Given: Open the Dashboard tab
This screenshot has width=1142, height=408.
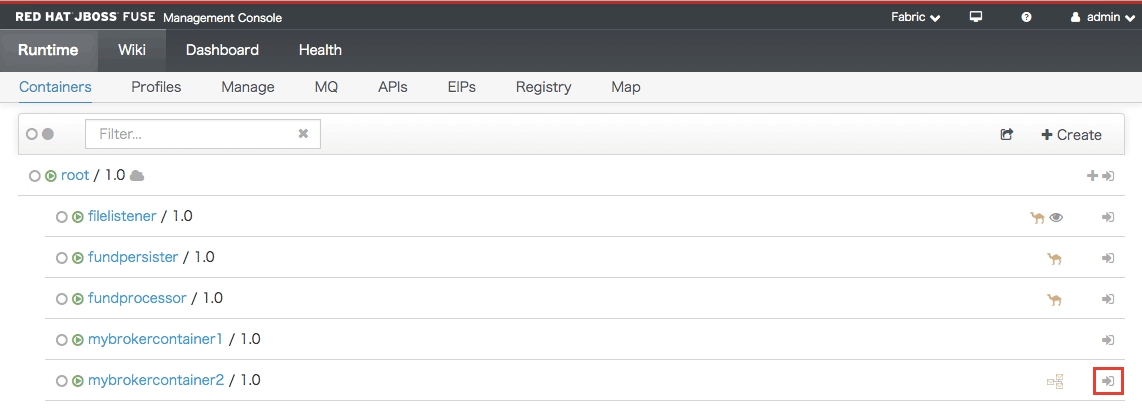Looking at the screenshot, I should [222, 50].
